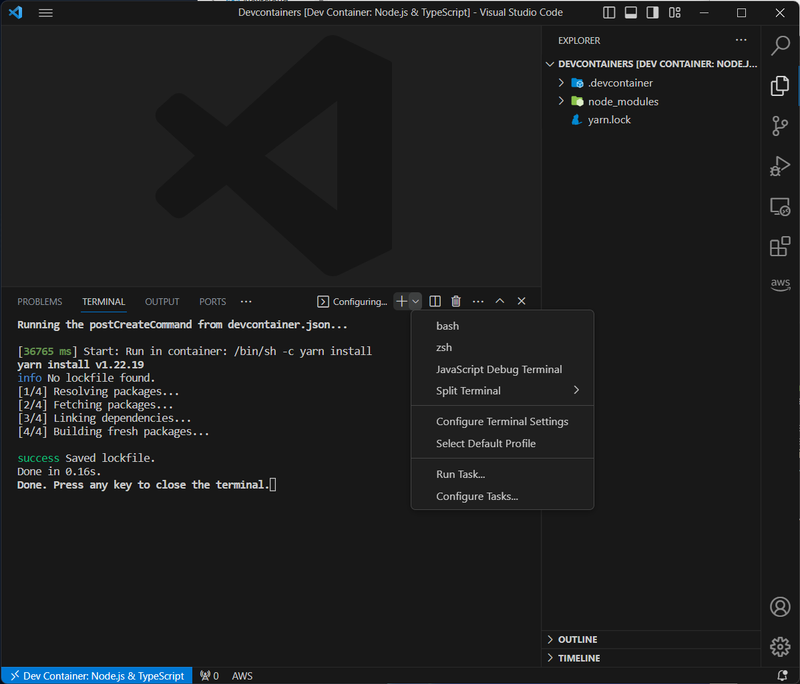Open the hamburger application menu
Screen dimensions: 800x684
pos(45,13)
